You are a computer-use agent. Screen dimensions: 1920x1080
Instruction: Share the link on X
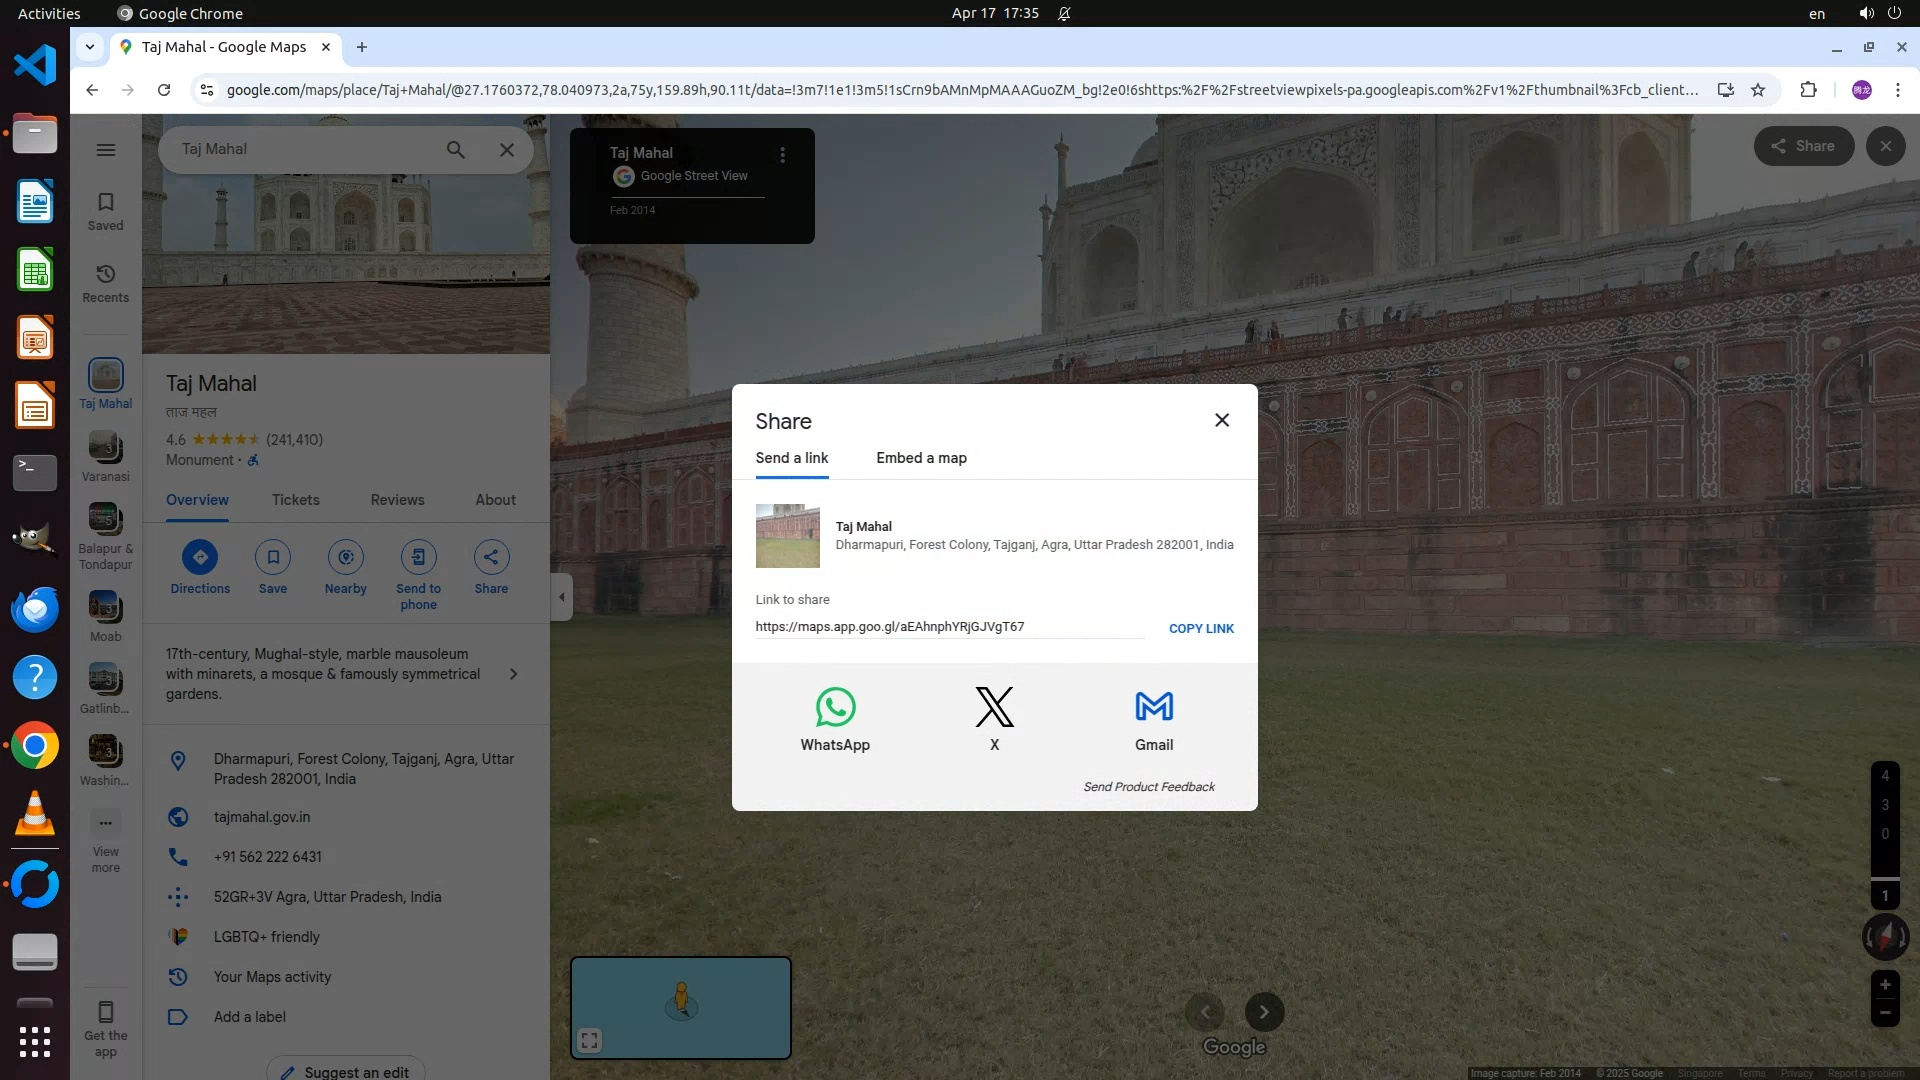point(994,707)
